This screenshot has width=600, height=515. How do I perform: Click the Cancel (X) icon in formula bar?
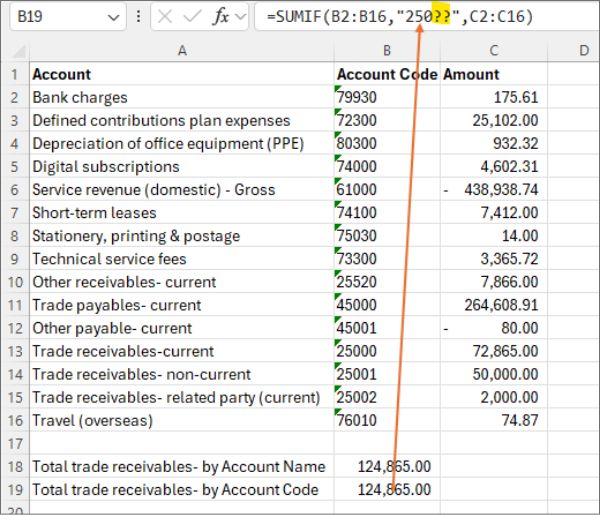pos(166,18)
